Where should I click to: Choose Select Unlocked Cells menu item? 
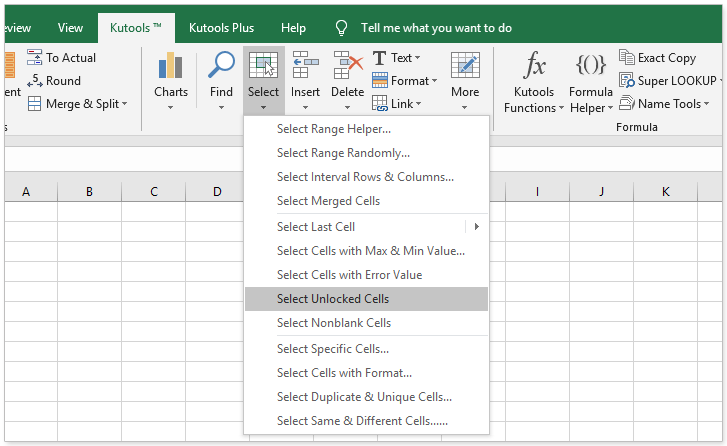pyautogui.click(x=333, y=299)
